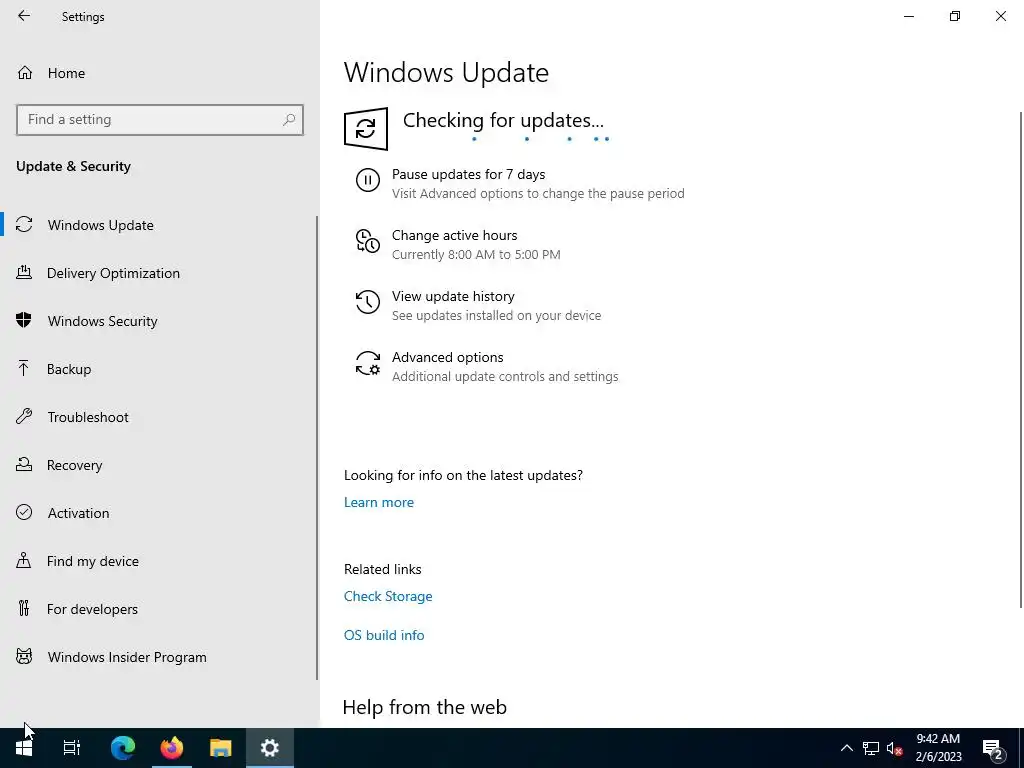Image resolution: width=1024 pixels, height=768 pixels.
Task: Click the sidebar vertical scrollbar
Action: [317, 447]
